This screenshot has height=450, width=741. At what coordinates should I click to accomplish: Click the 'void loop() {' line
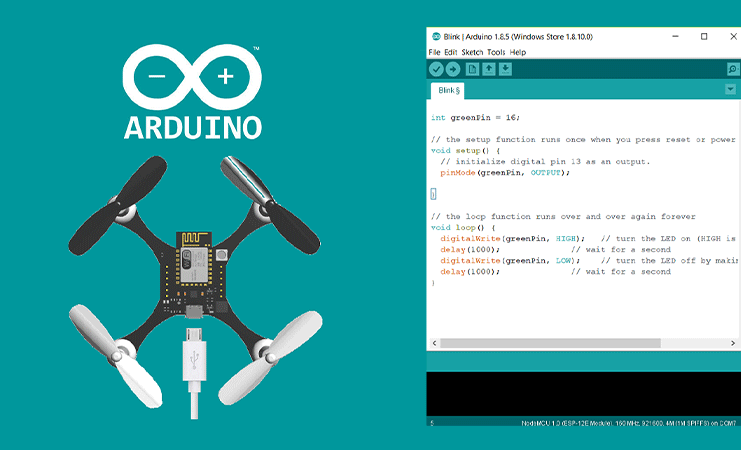pos(463,228)
